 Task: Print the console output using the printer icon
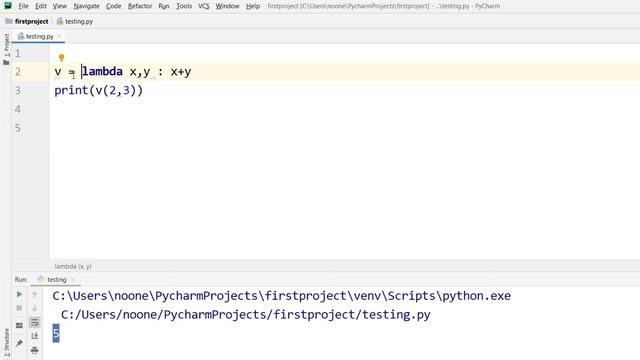coord(35,350)
